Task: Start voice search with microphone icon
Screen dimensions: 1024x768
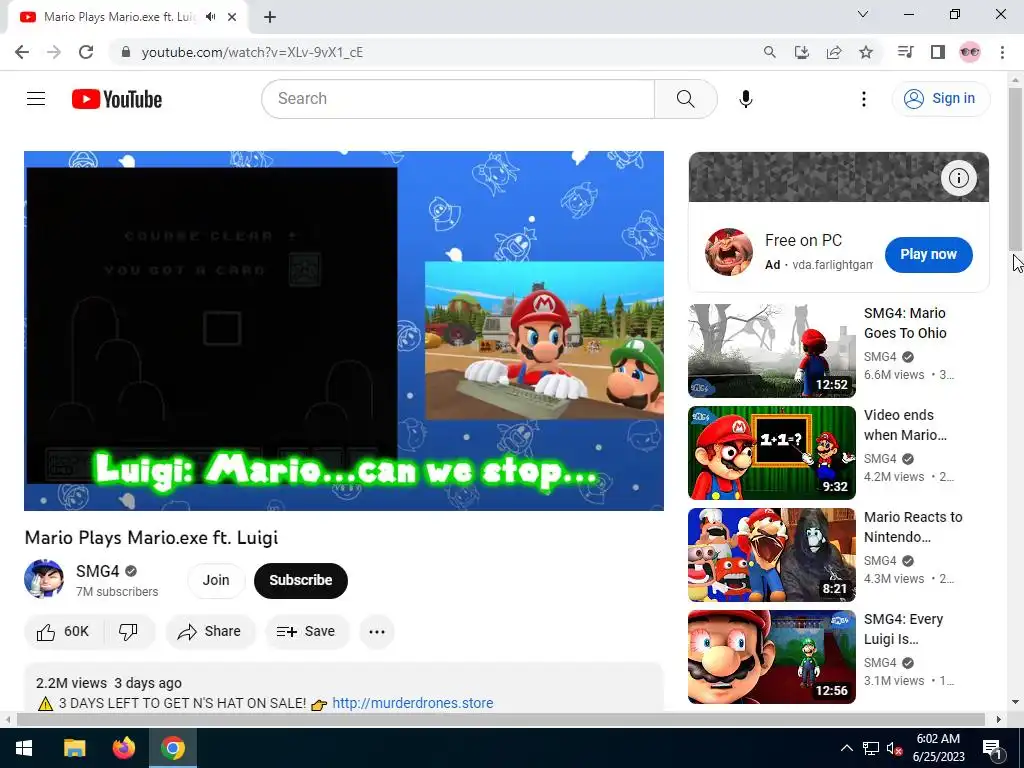Action: 746,99
